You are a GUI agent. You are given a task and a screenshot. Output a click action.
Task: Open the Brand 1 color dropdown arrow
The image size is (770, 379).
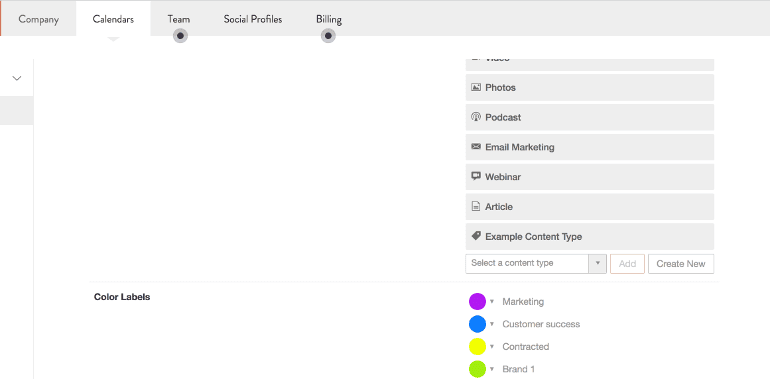click(492, 369)
